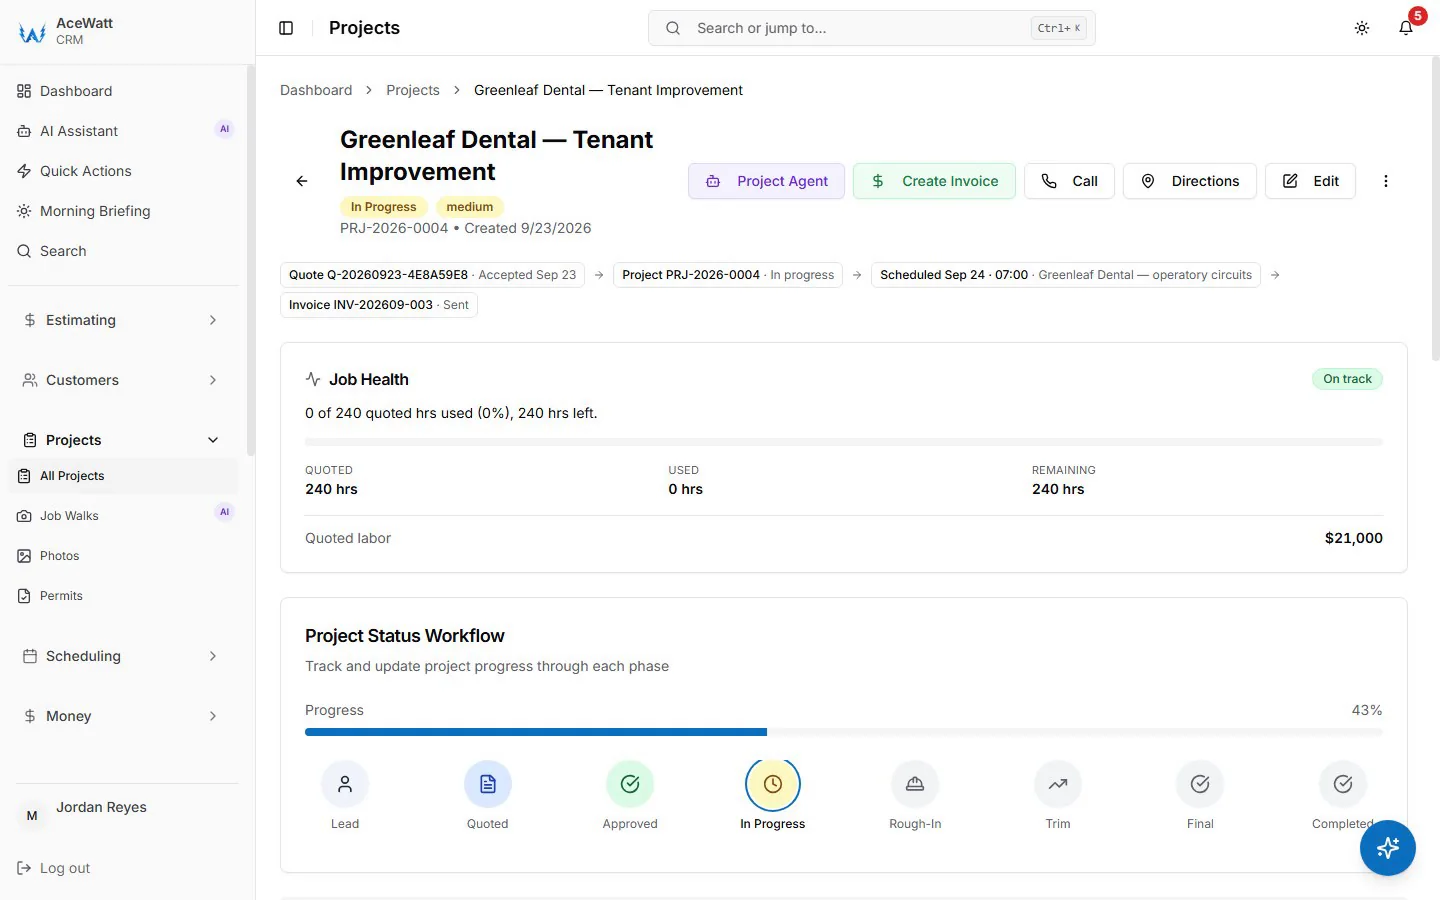Click the Create Invoice button
Image resolution: width=1440 pixels, height=900 pixels.
coord(934,181)
